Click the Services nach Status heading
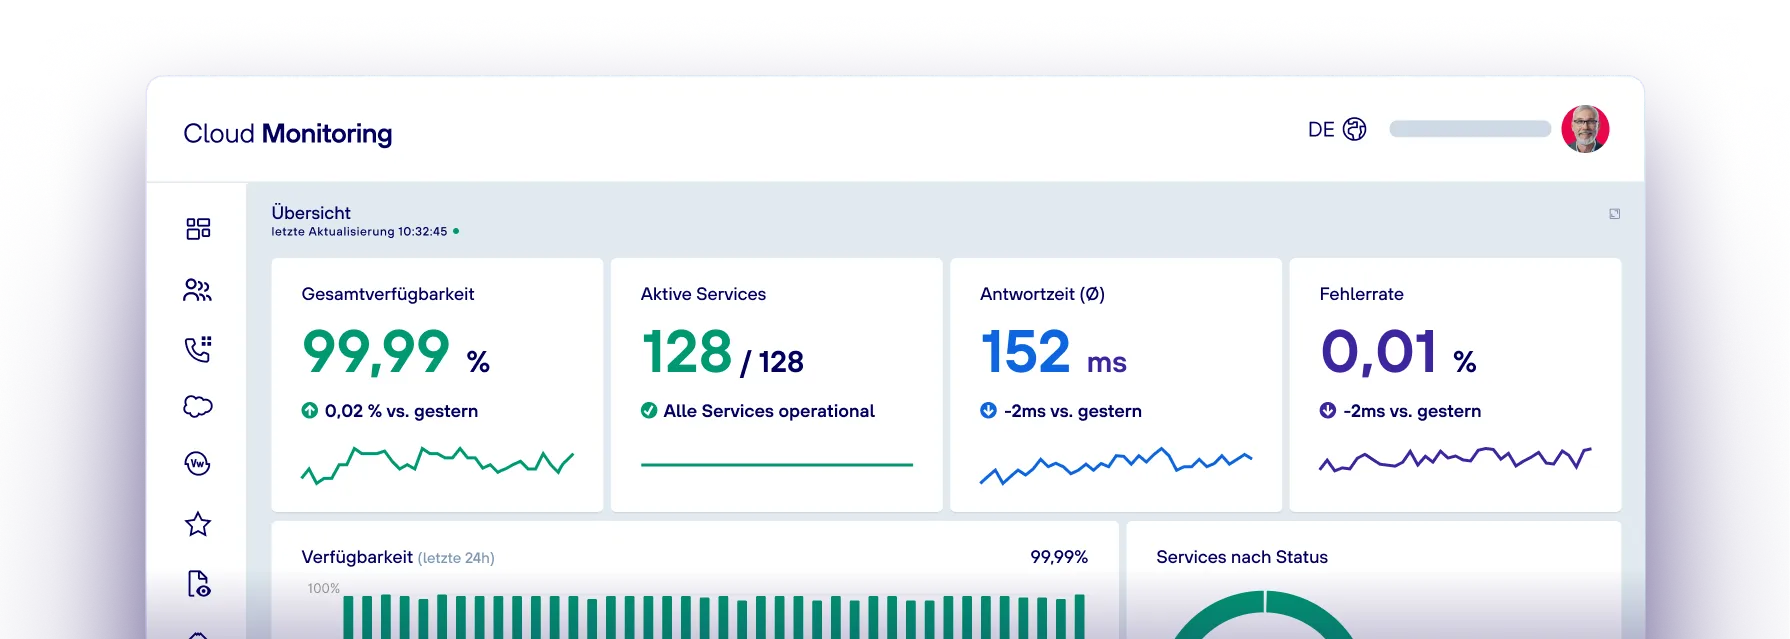The width and height of the screenshot is (1790, 639). click(x=1242, y=557)
